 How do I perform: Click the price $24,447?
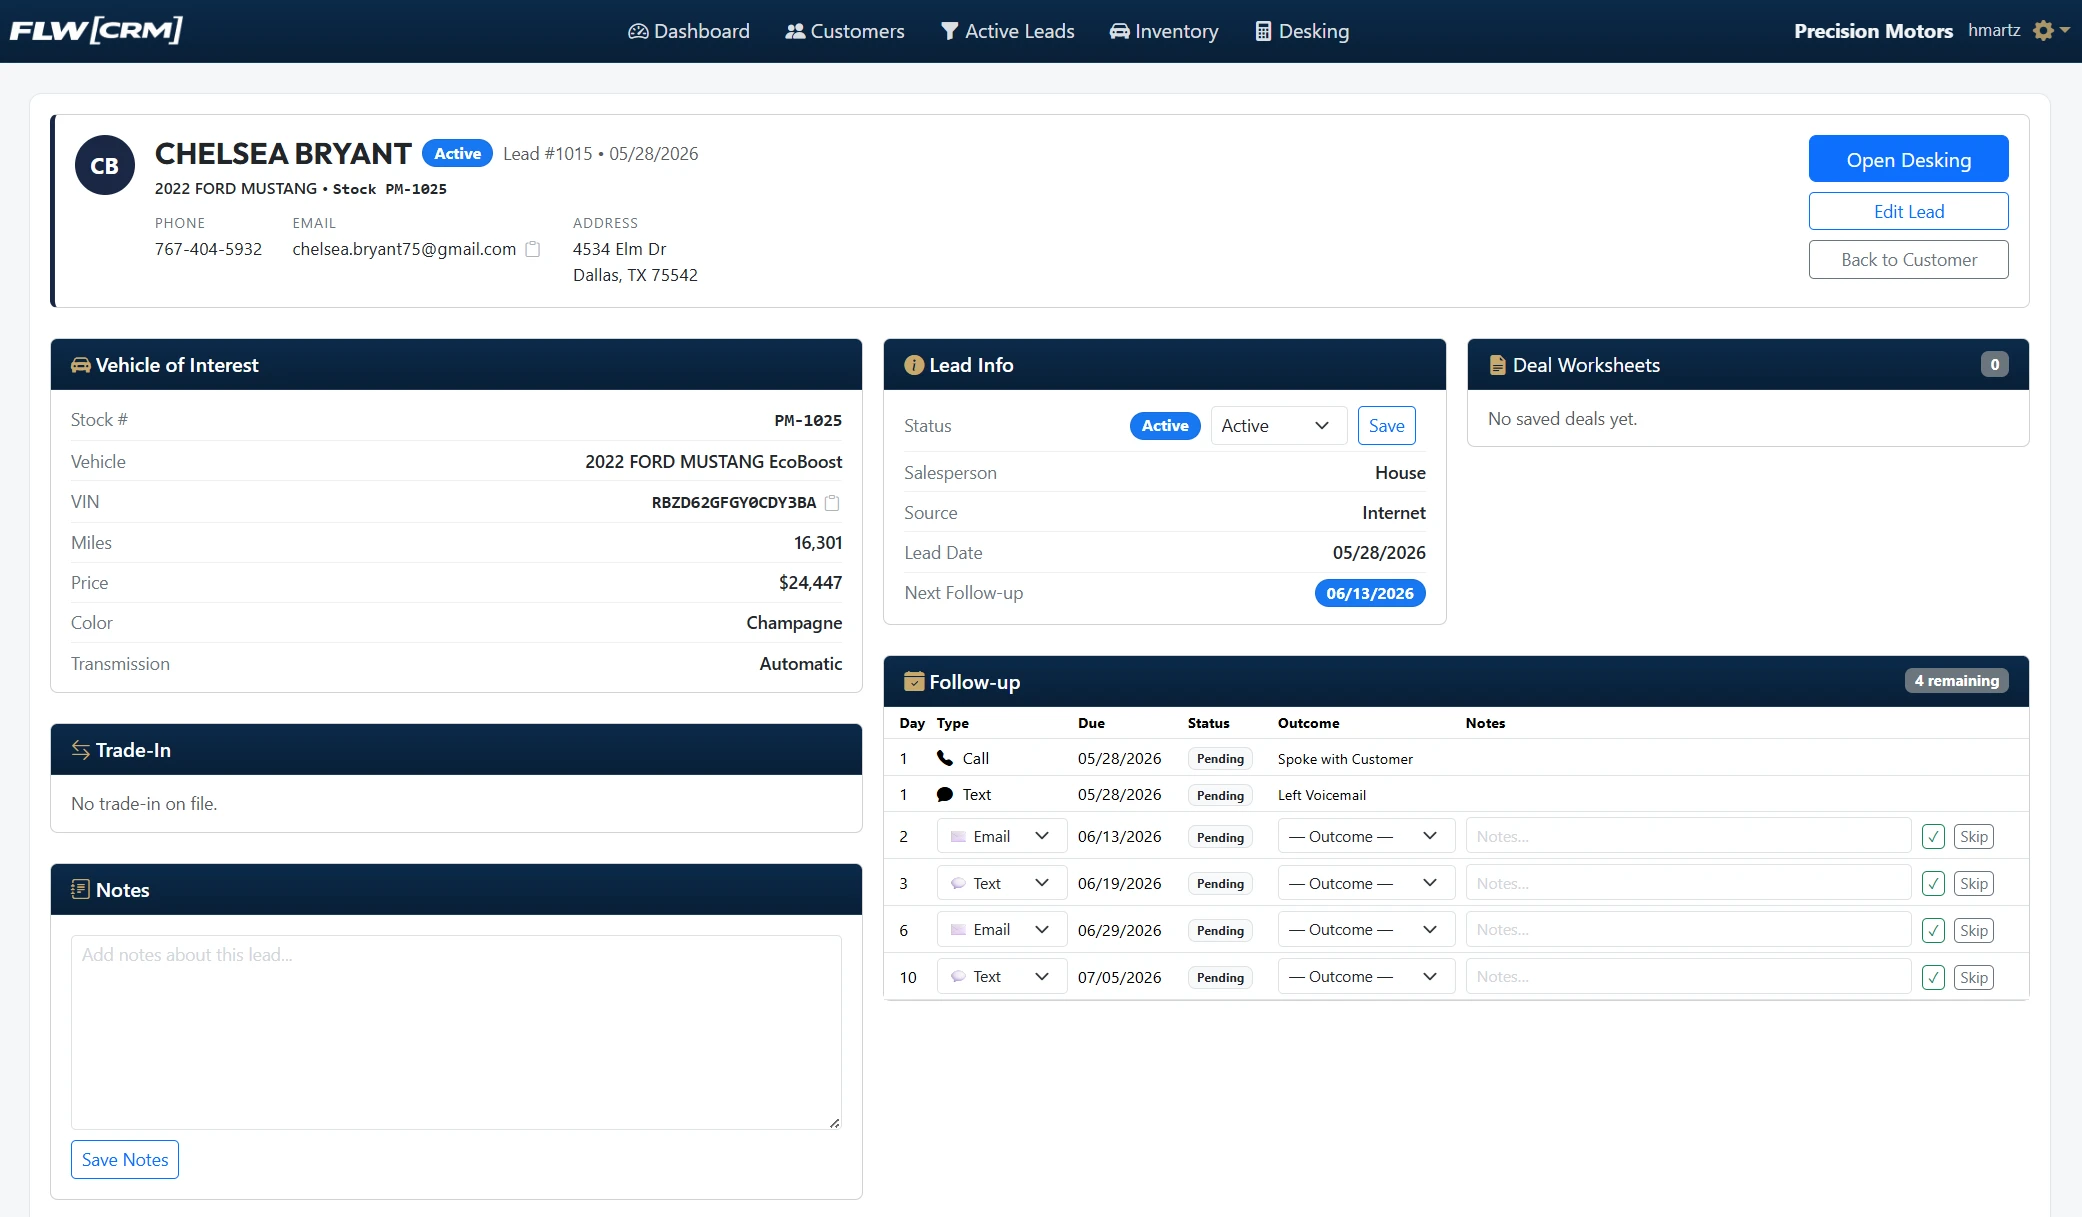click(810, 583)
